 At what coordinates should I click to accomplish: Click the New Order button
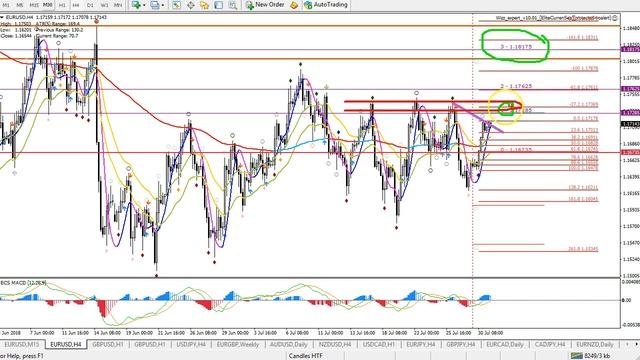(265, 5)
